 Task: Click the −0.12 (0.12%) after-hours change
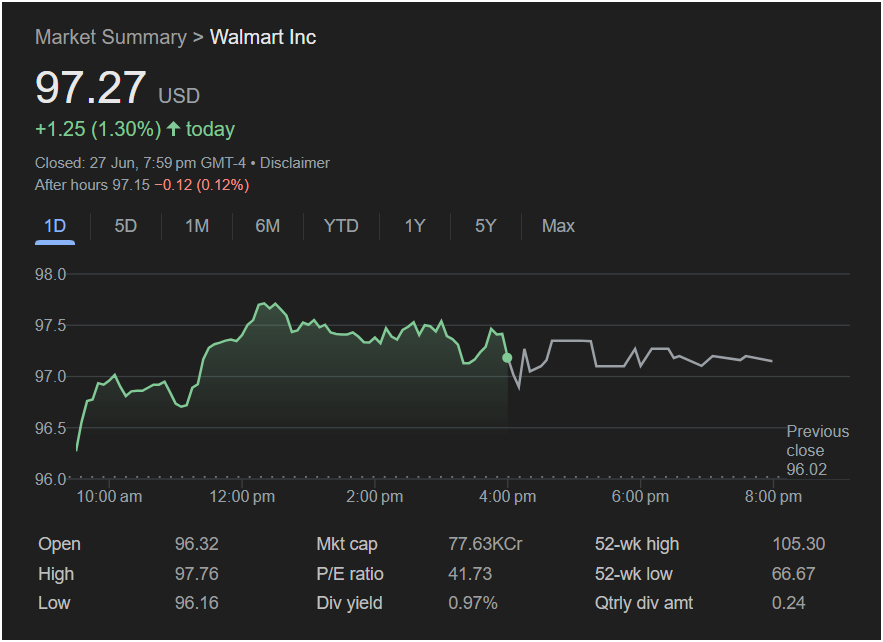coord(202,185)
